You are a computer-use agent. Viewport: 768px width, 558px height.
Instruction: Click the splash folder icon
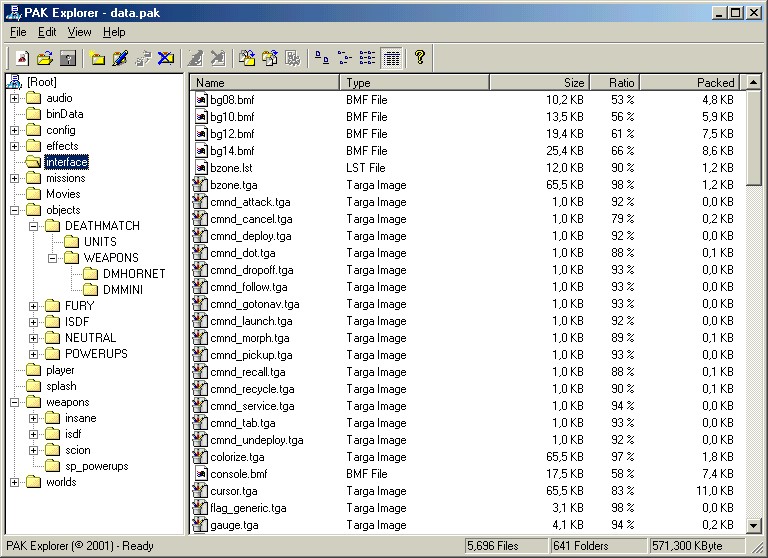tap(33, 386)
